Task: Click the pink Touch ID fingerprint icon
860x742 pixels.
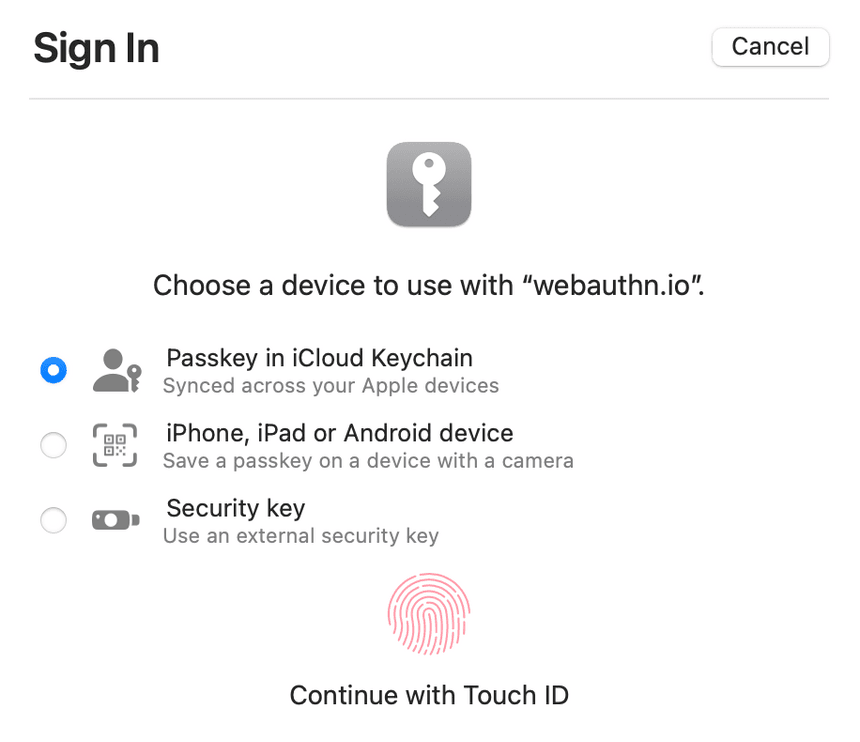Action: tap(429, 614)
